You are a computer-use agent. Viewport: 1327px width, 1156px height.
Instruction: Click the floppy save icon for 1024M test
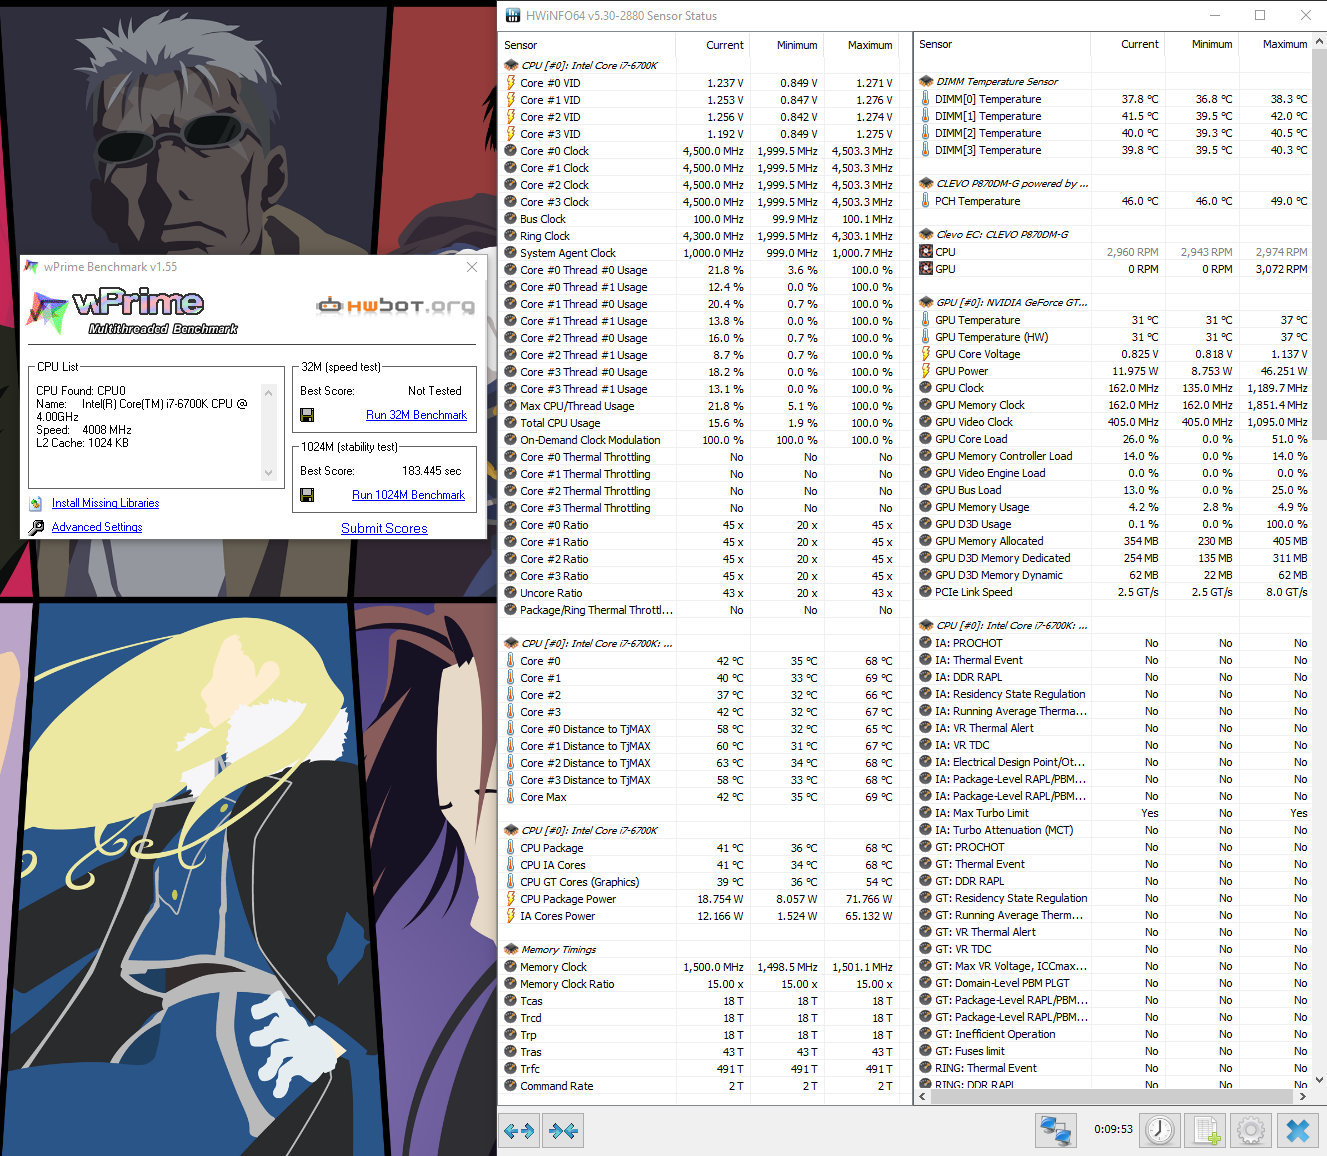click(x=307, y=495)
